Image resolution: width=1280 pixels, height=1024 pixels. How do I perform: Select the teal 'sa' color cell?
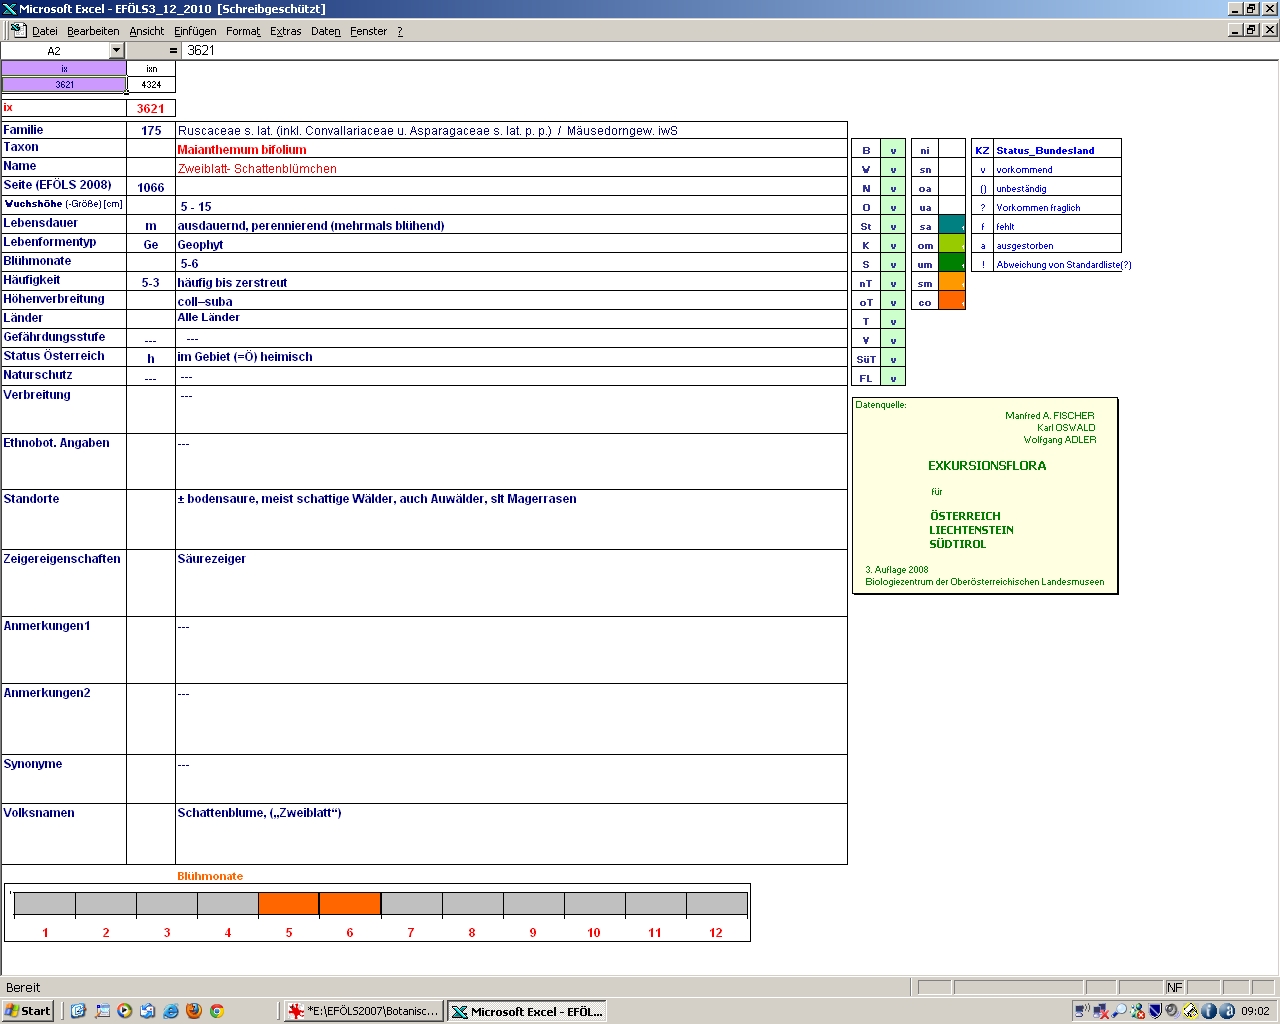coord(952,226)
